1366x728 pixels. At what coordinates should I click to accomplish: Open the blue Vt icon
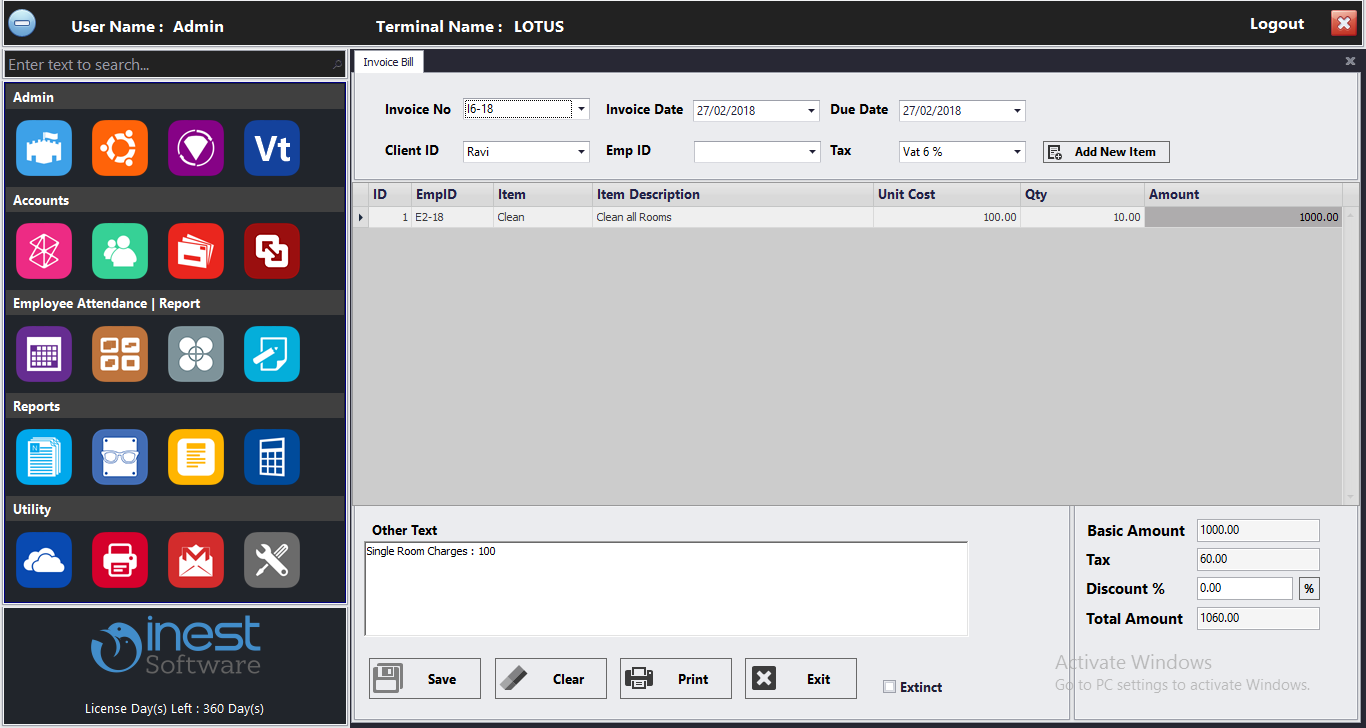pos(272,148)
